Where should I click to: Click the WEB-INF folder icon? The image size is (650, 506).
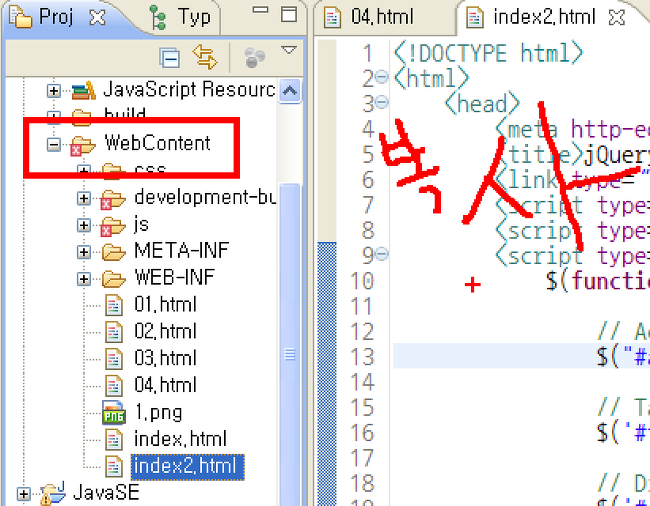point(114,278)
